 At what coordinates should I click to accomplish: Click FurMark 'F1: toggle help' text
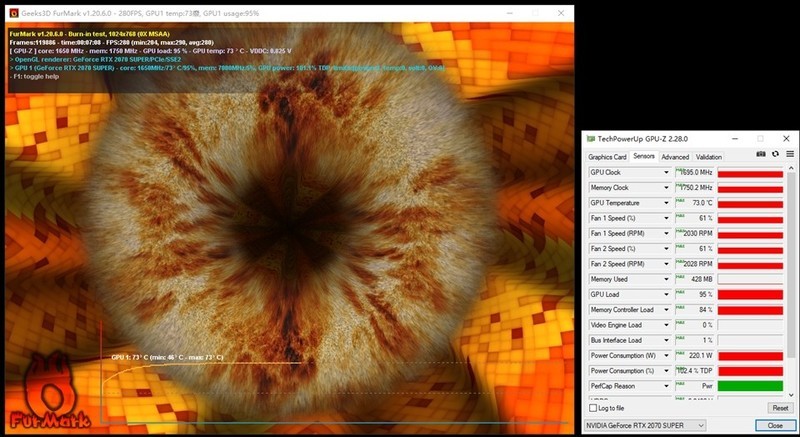(x=34, y=76)
